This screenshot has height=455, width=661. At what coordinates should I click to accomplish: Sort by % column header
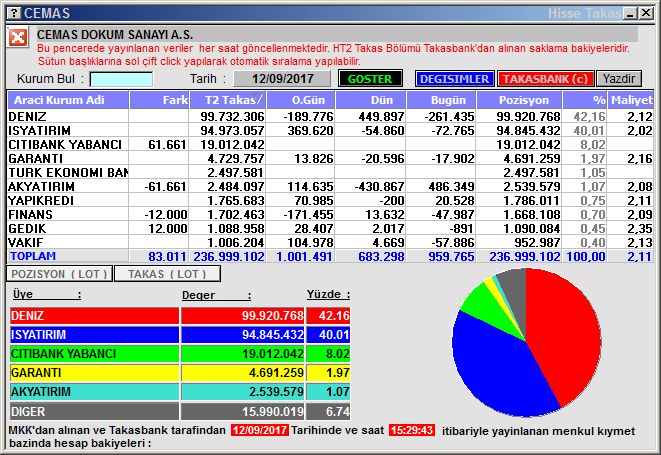[x=585, y=100]
